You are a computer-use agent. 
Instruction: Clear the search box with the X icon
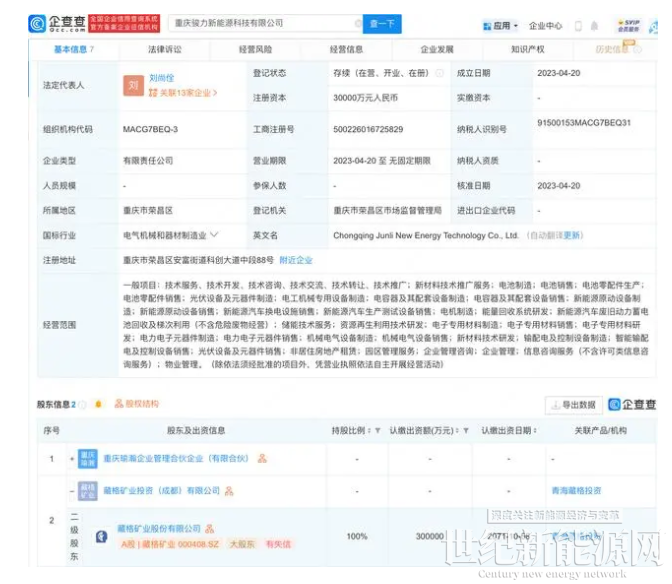[x=357, y=22]
